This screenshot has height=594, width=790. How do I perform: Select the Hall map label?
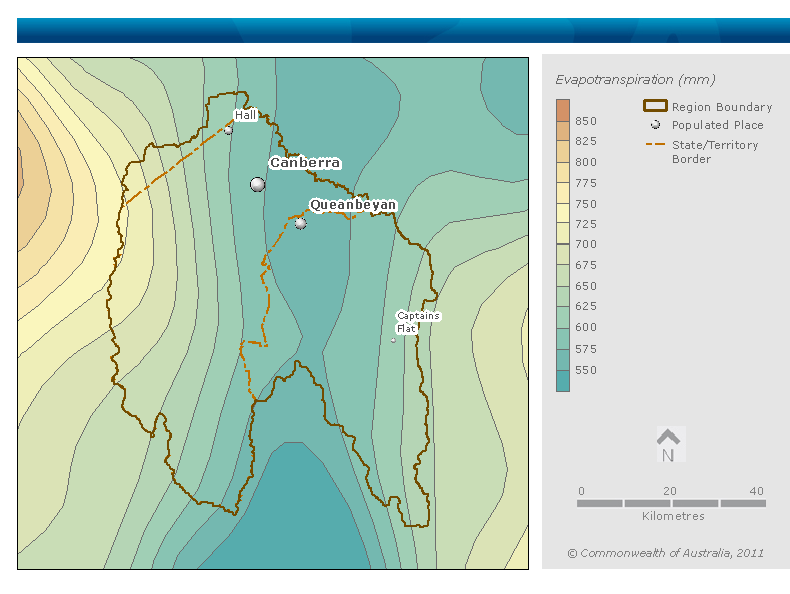[x=246, y=115]
